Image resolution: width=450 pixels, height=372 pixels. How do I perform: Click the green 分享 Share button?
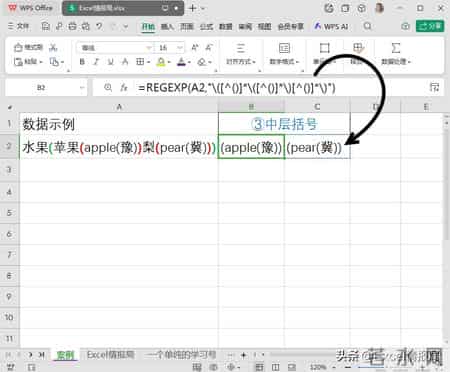pos(430,26)
